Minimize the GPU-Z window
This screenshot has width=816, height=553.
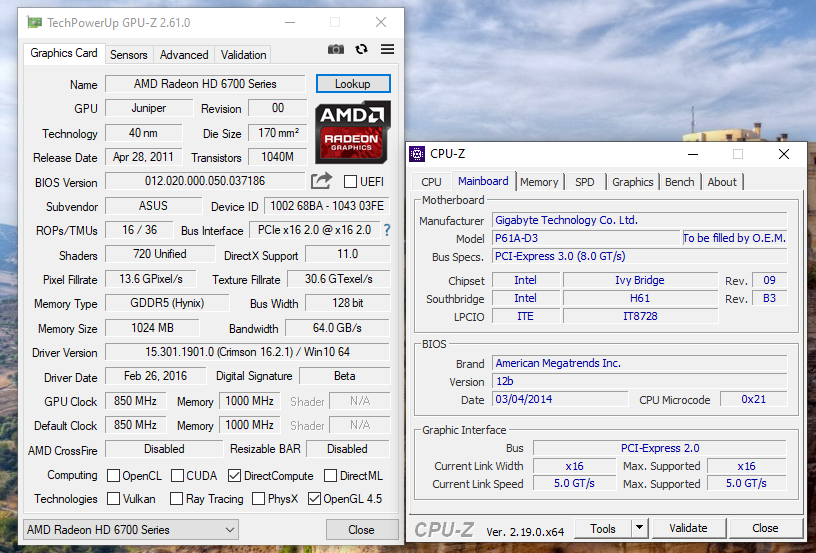click(x=290, y=22)
